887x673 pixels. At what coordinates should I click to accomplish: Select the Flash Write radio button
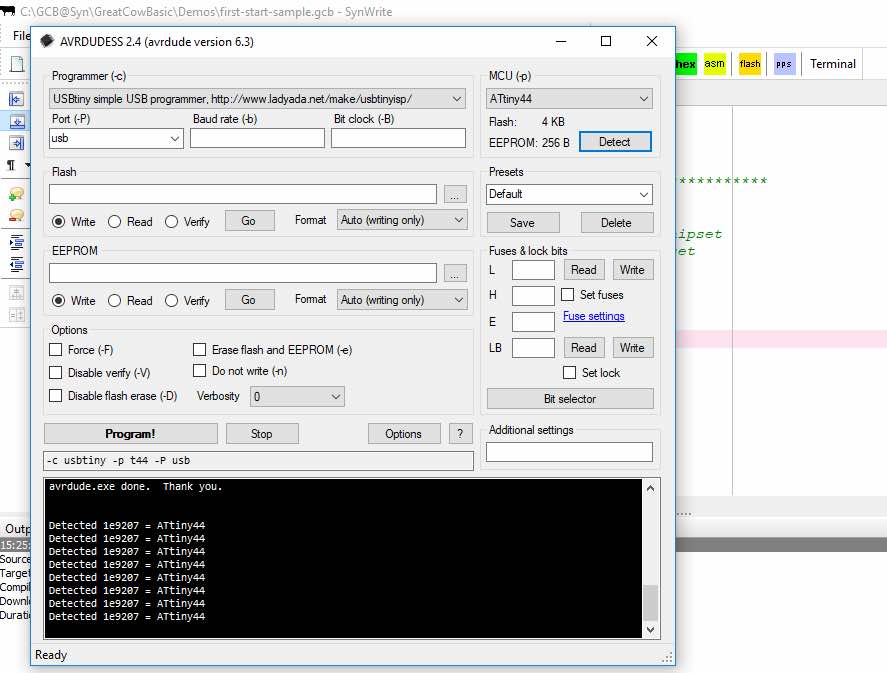pyautogui.click(x=58, y=222)
